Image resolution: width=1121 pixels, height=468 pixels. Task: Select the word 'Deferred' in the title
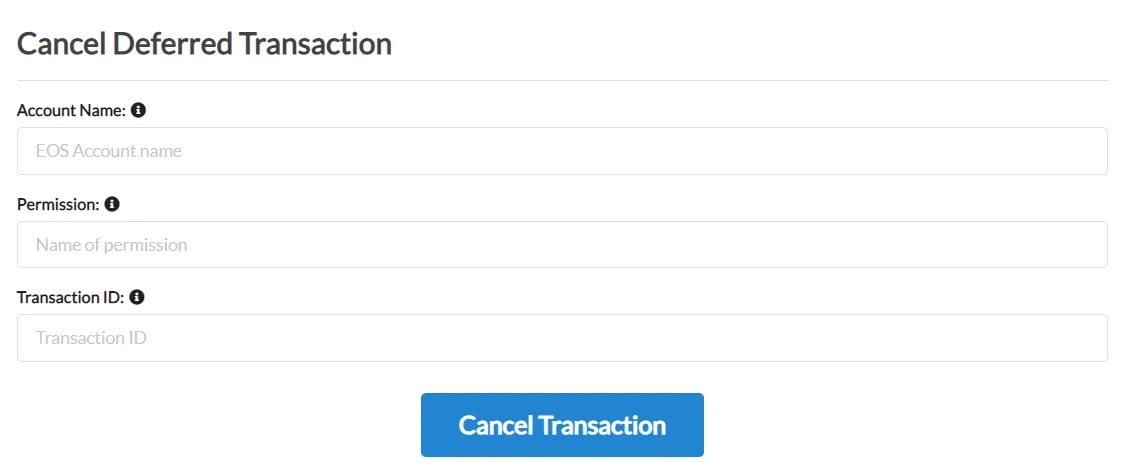coord(172,44)
